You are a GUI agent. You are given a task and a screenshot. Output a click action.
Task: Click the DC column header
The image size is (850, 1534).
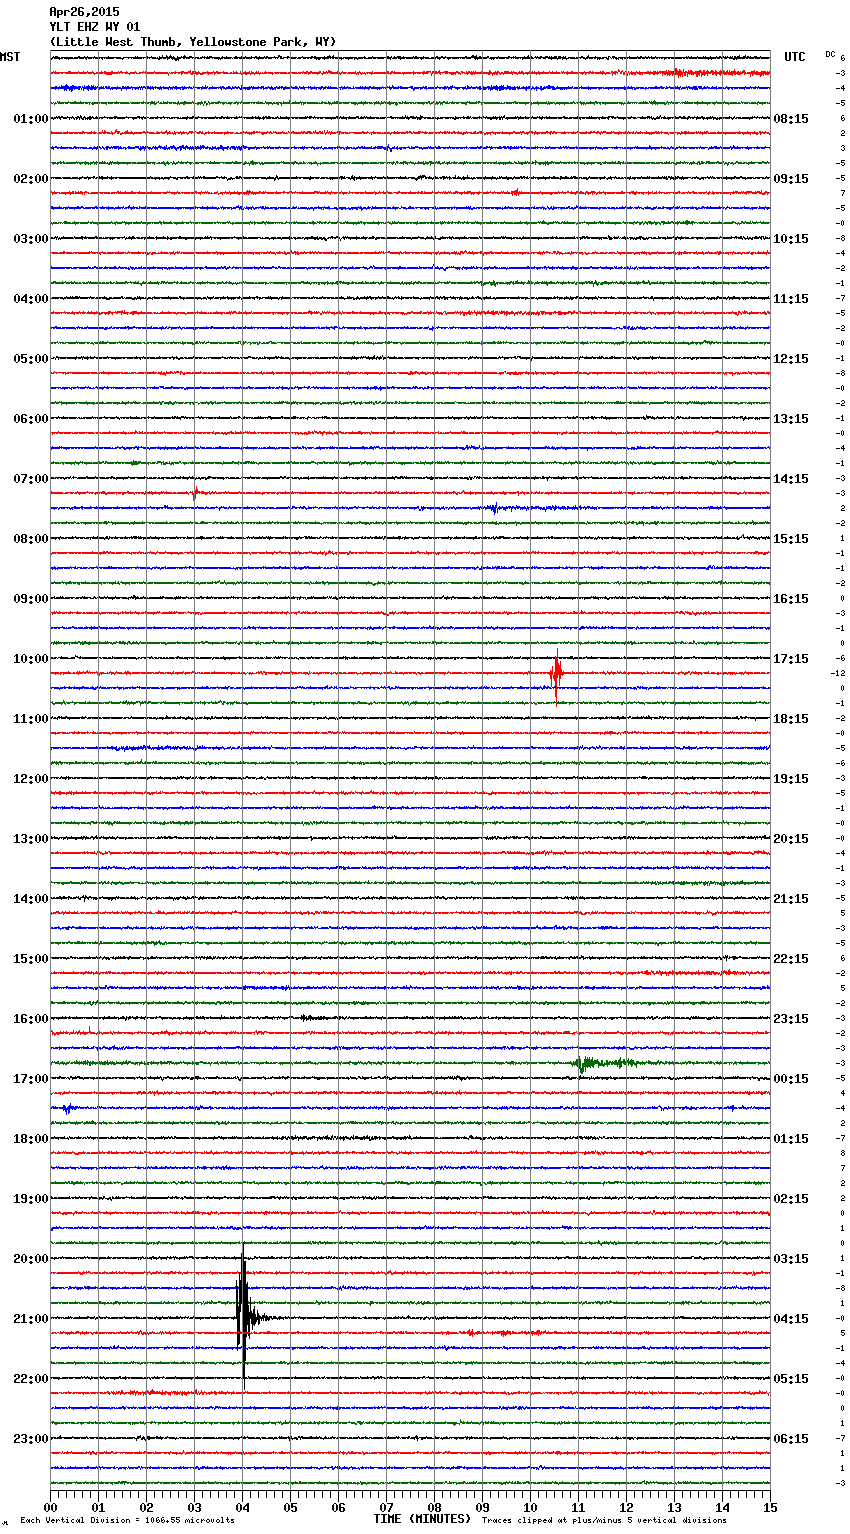point(830,54)
